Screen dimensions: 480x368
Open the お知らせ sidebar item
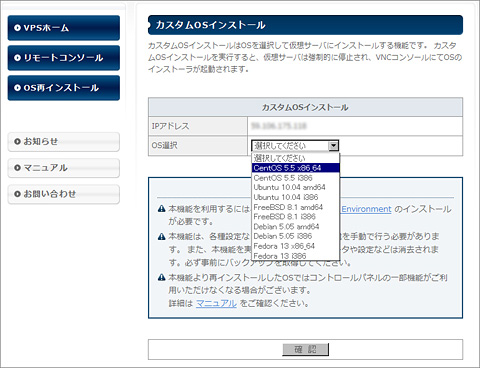64,142
